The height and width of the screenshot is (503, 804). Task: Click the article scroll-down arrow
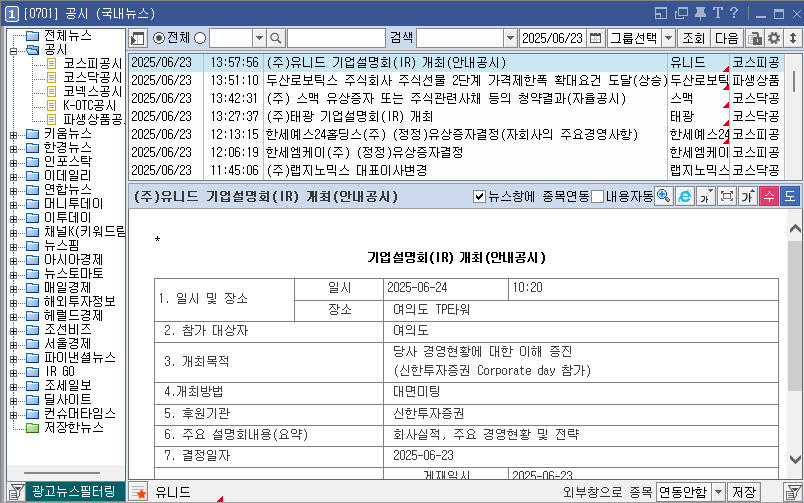pos(795,459)
